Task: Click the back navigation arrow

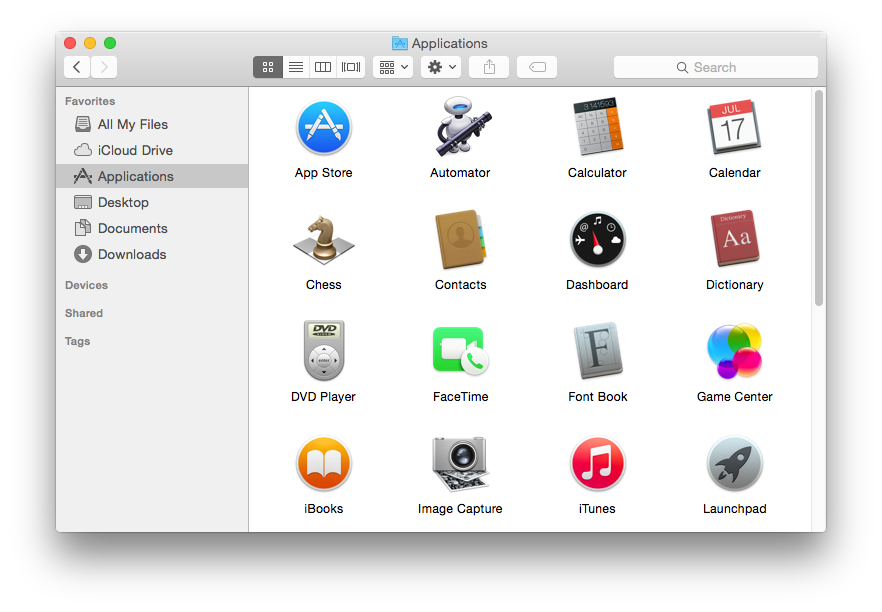Action: click(76, 67)
